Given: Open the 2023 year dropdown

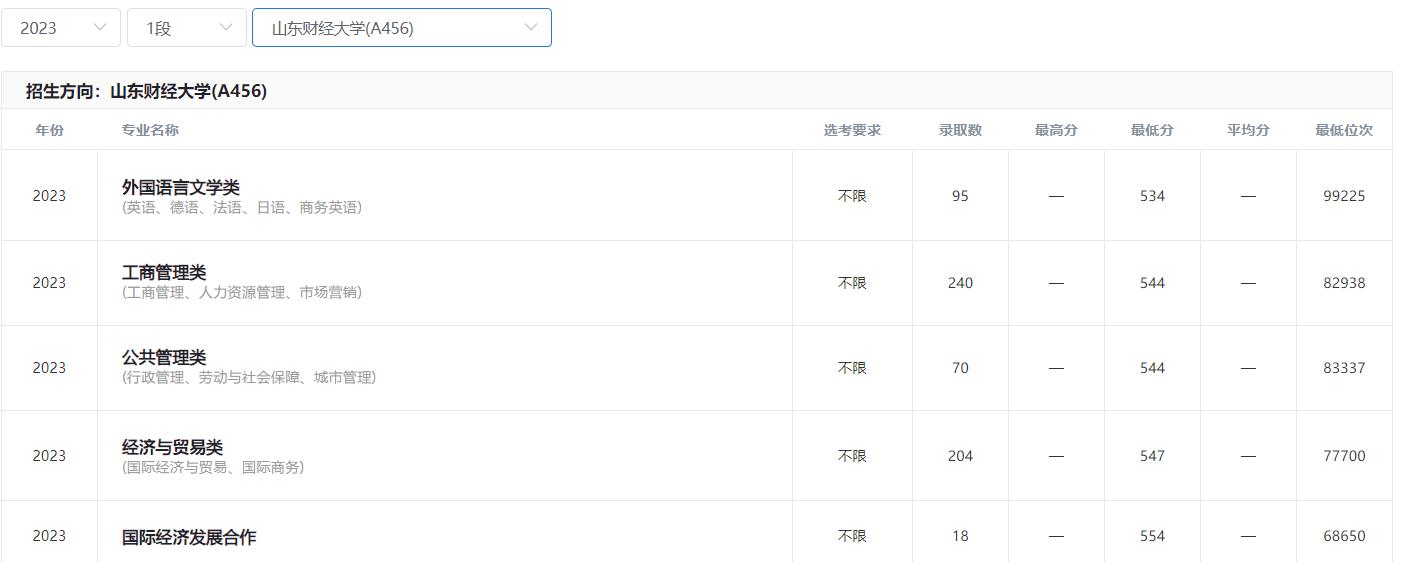Looking at the screenshot, I should point(60,28).
